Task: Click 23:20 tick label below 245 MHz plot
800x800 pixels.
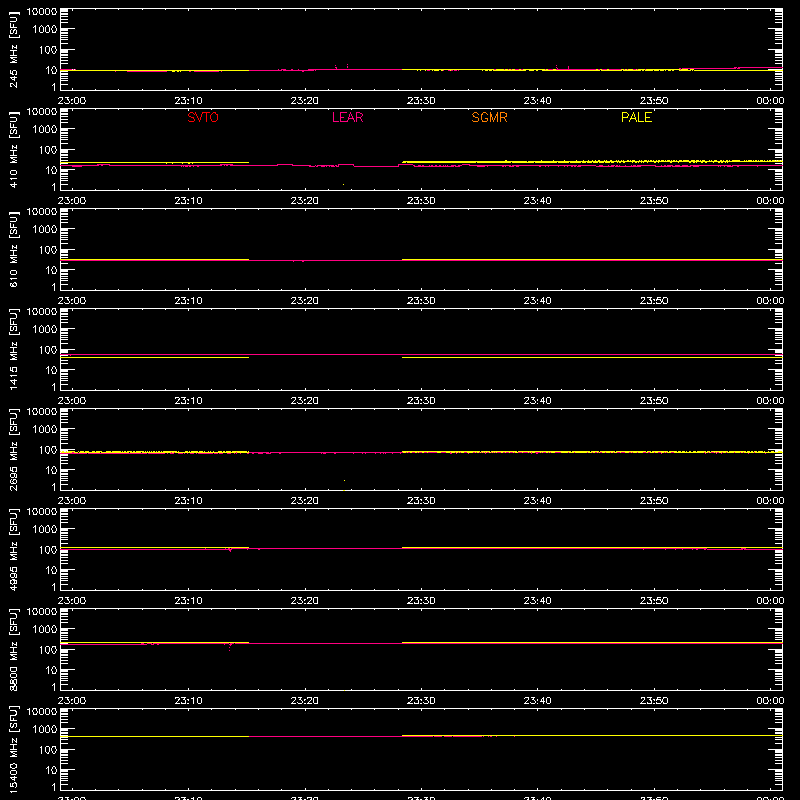Action: coord(305,101)
